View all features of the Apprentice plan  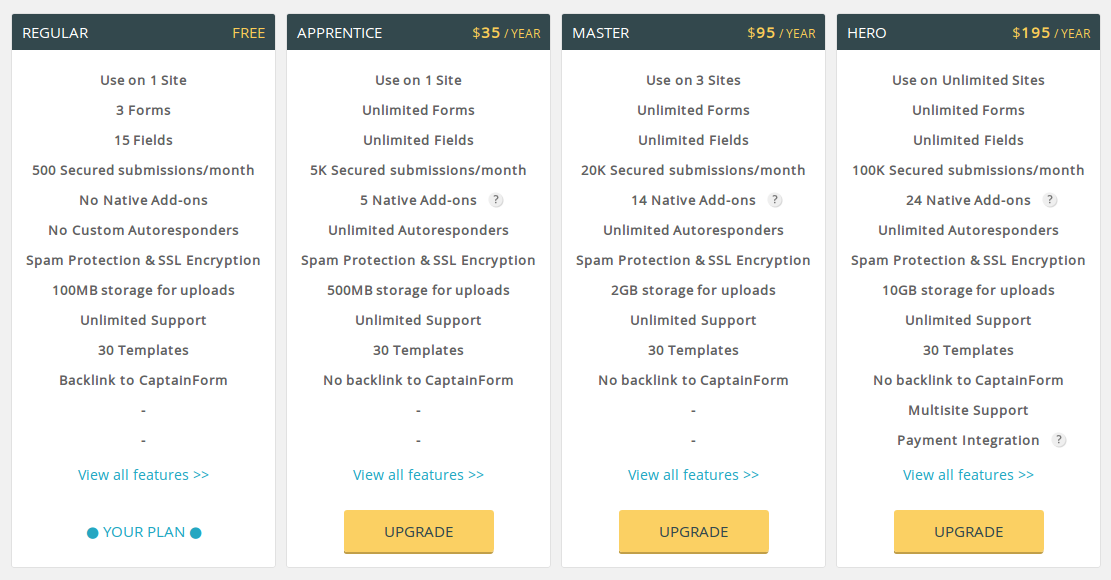[418, 474]
